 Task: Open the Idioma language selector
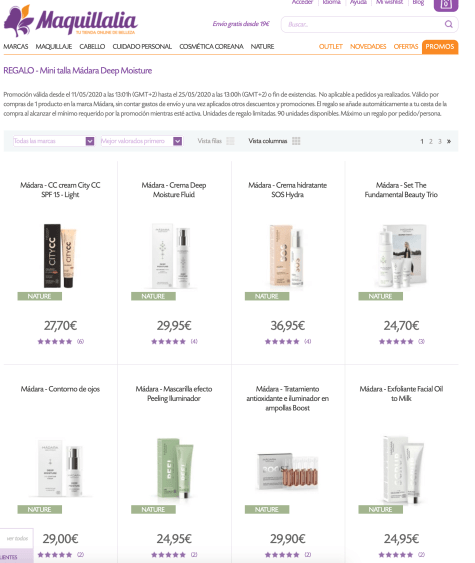(331, 2)
